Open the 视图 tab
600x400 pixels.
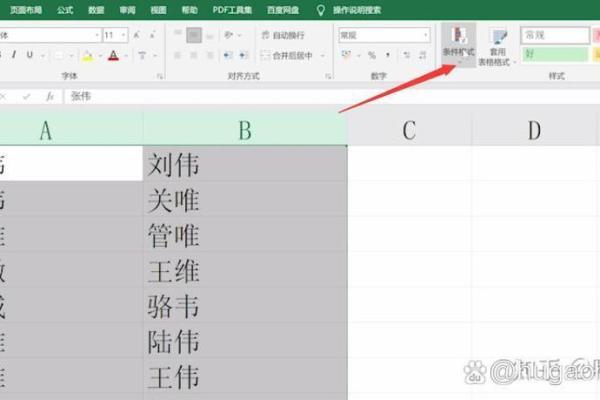[158, 10]
